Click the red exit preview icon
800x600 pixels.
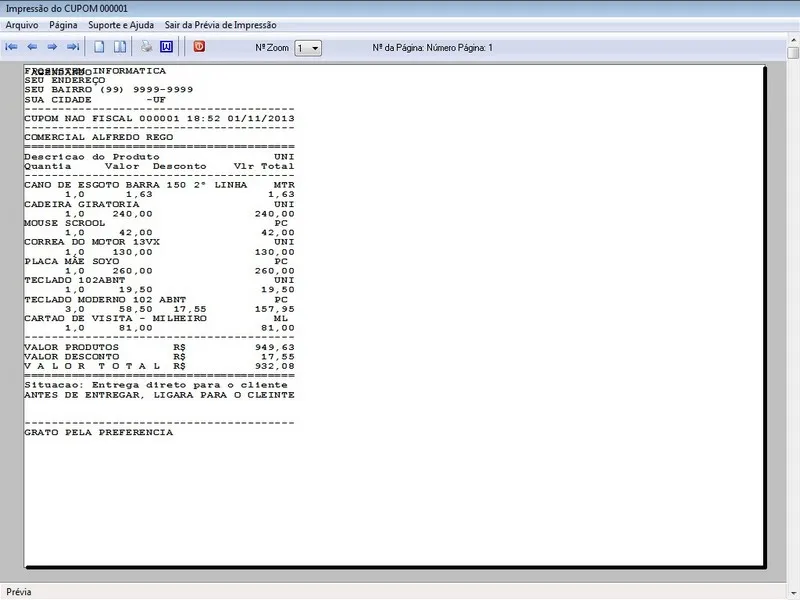click(199, 47)
